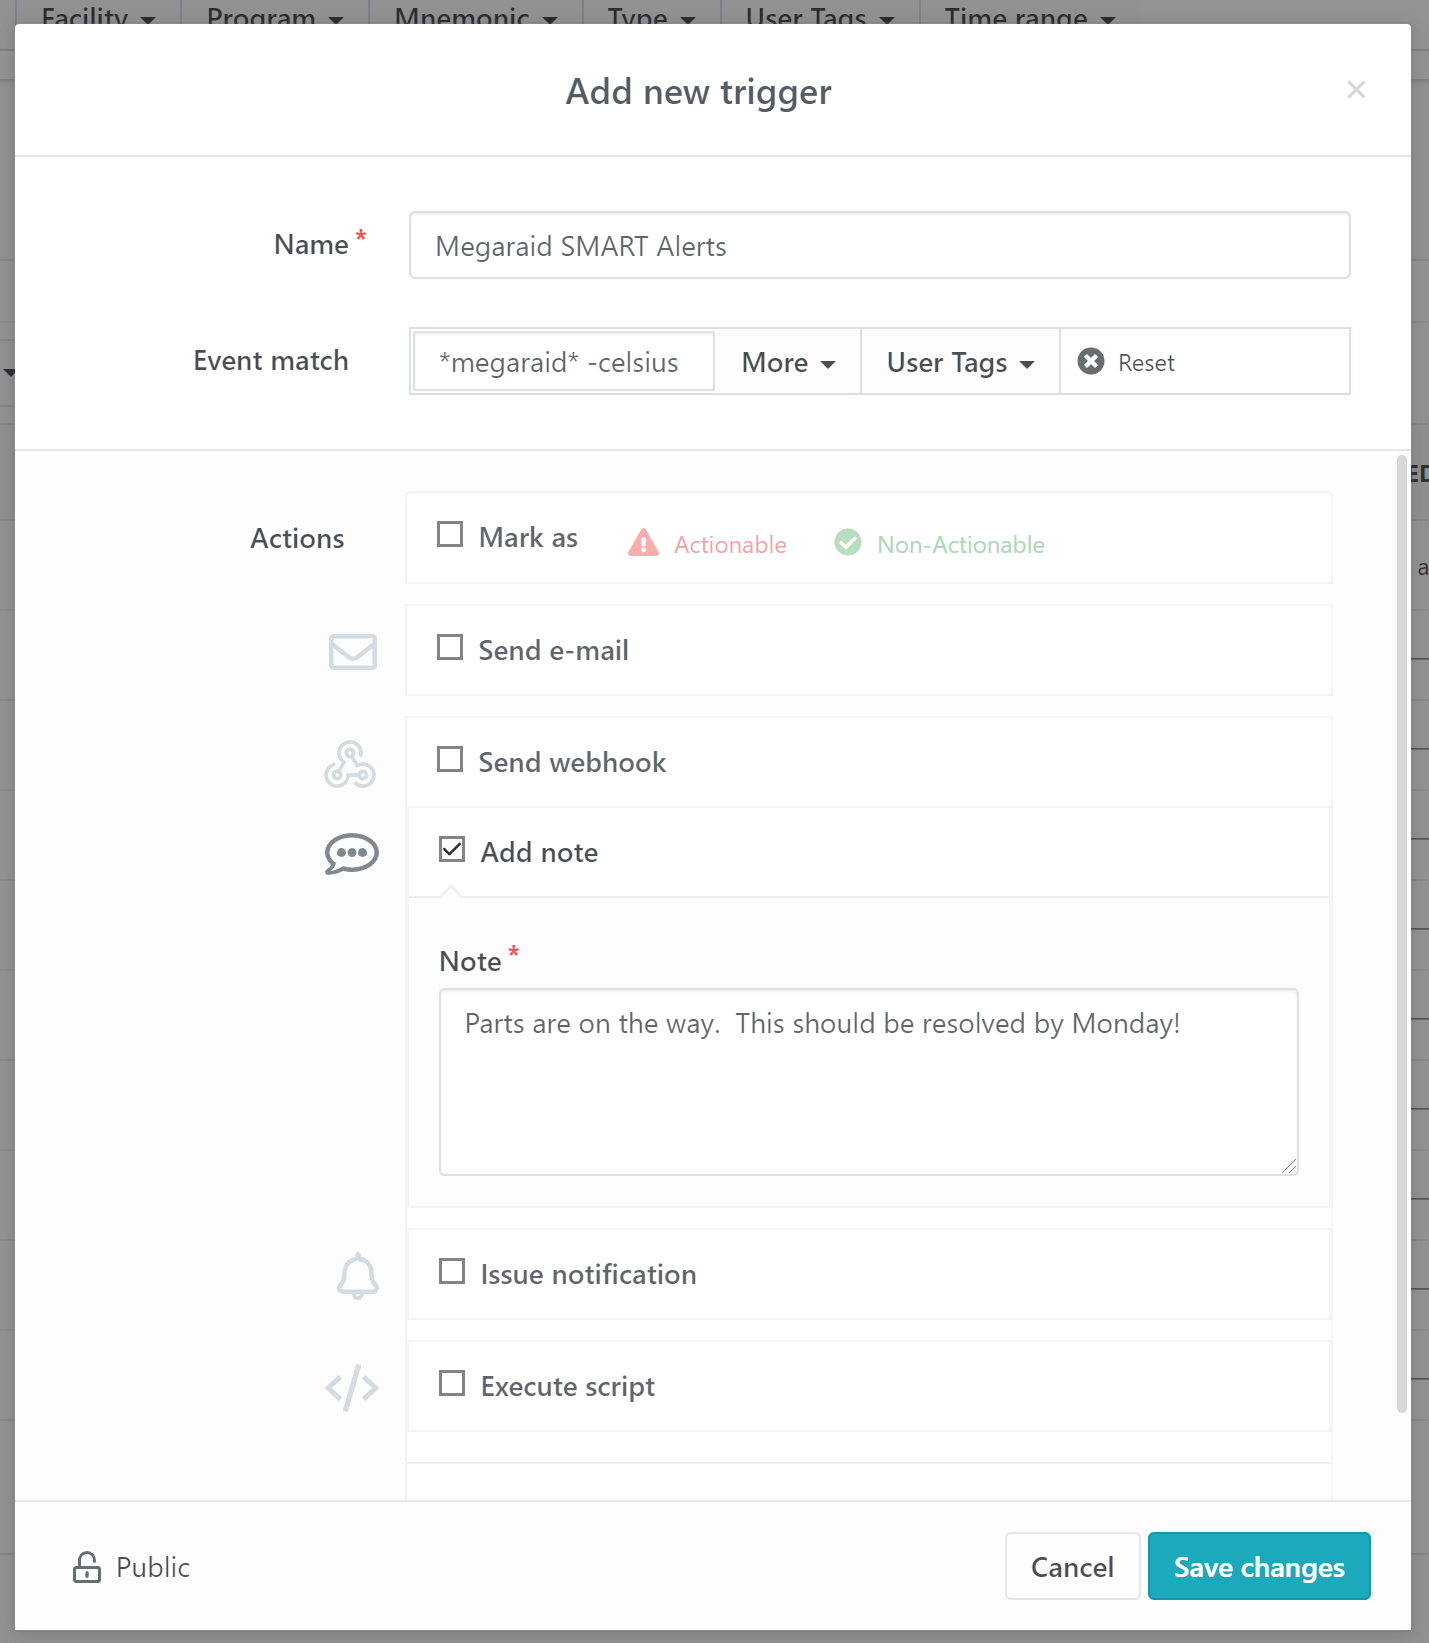
Task: Click the code brackets script icon
Action: click(352, 1388)
